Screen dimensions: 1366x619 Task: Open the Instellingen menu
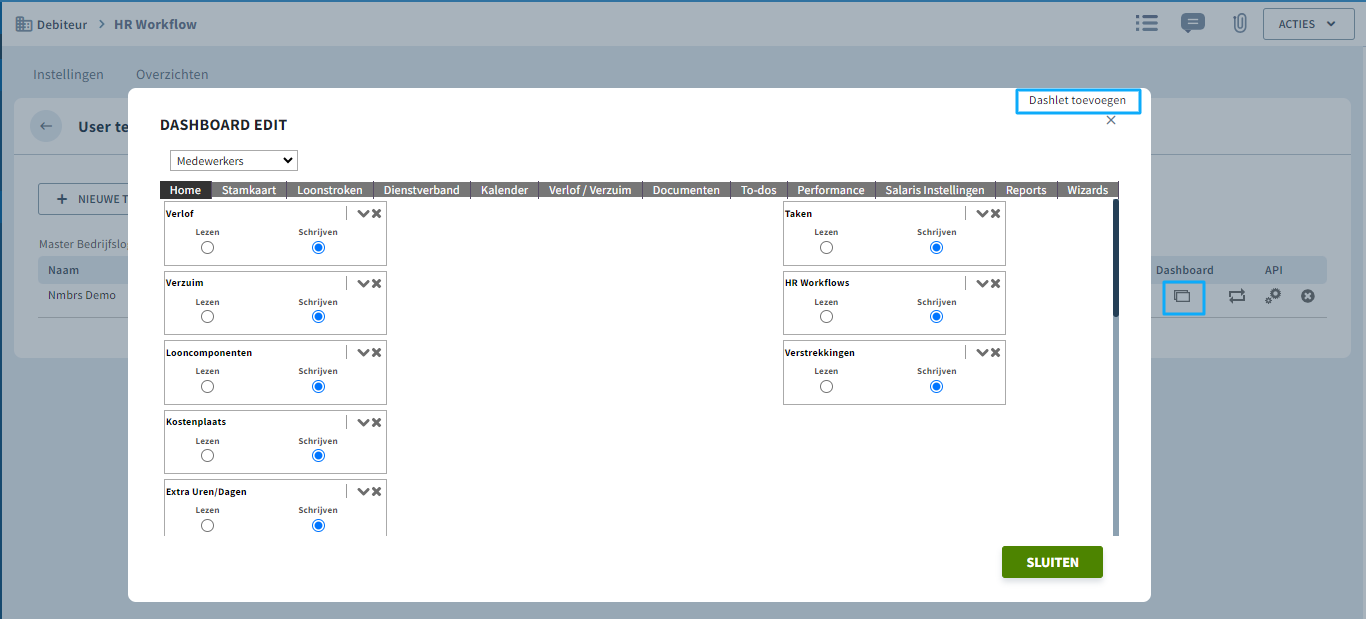tap(68, 74)
